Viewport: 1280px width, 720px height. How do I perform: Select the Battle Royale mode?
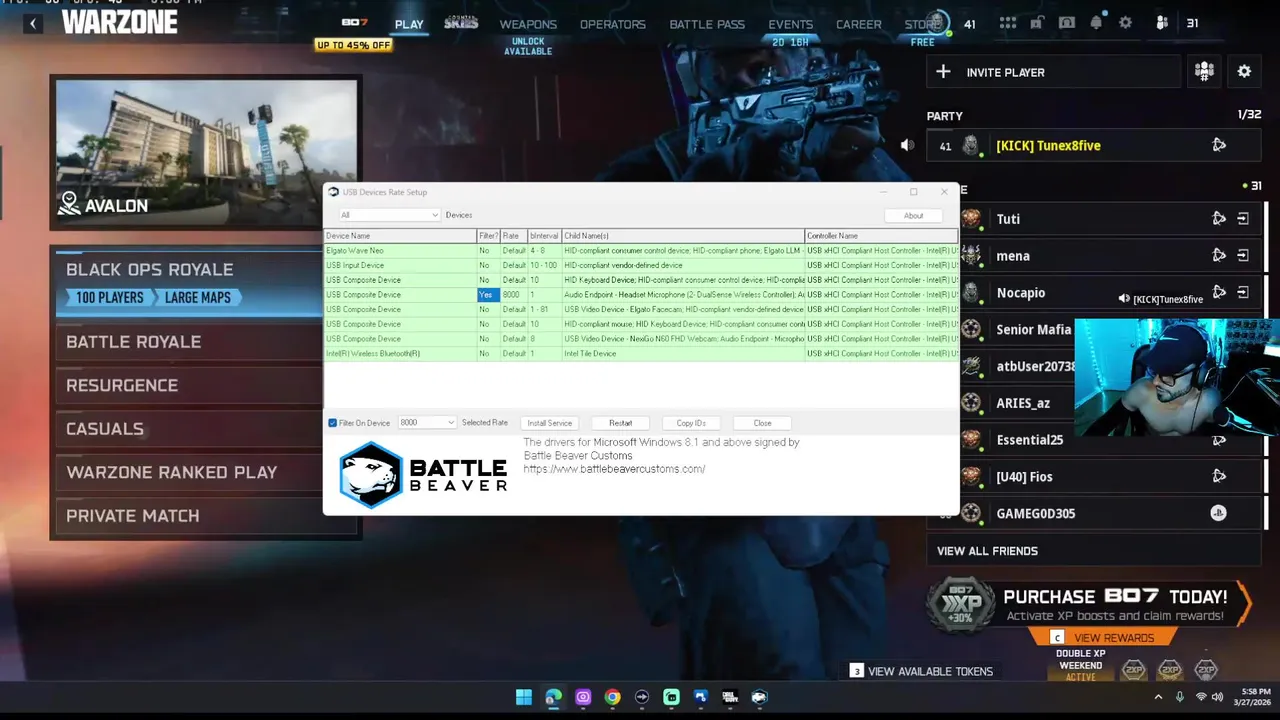(x=189, y=342)
